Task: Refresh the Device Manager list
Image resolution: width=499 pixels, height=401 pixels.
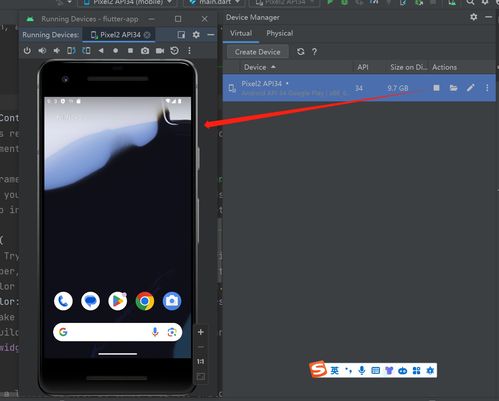Action: 301,52
